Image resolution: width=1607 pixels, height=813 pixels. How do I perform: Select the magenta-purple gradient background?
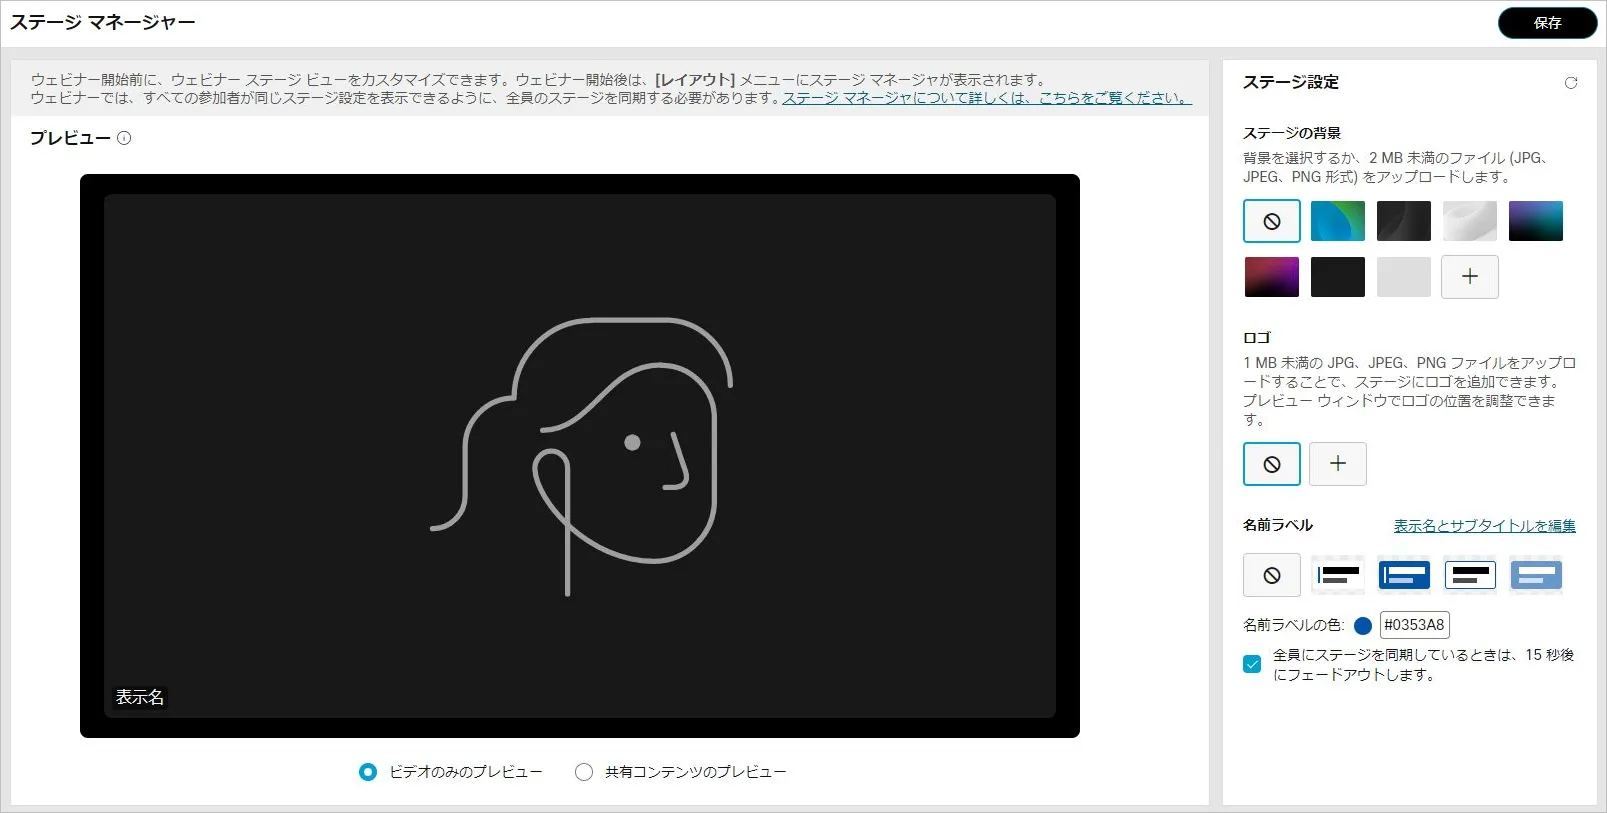pos(1271,277)
